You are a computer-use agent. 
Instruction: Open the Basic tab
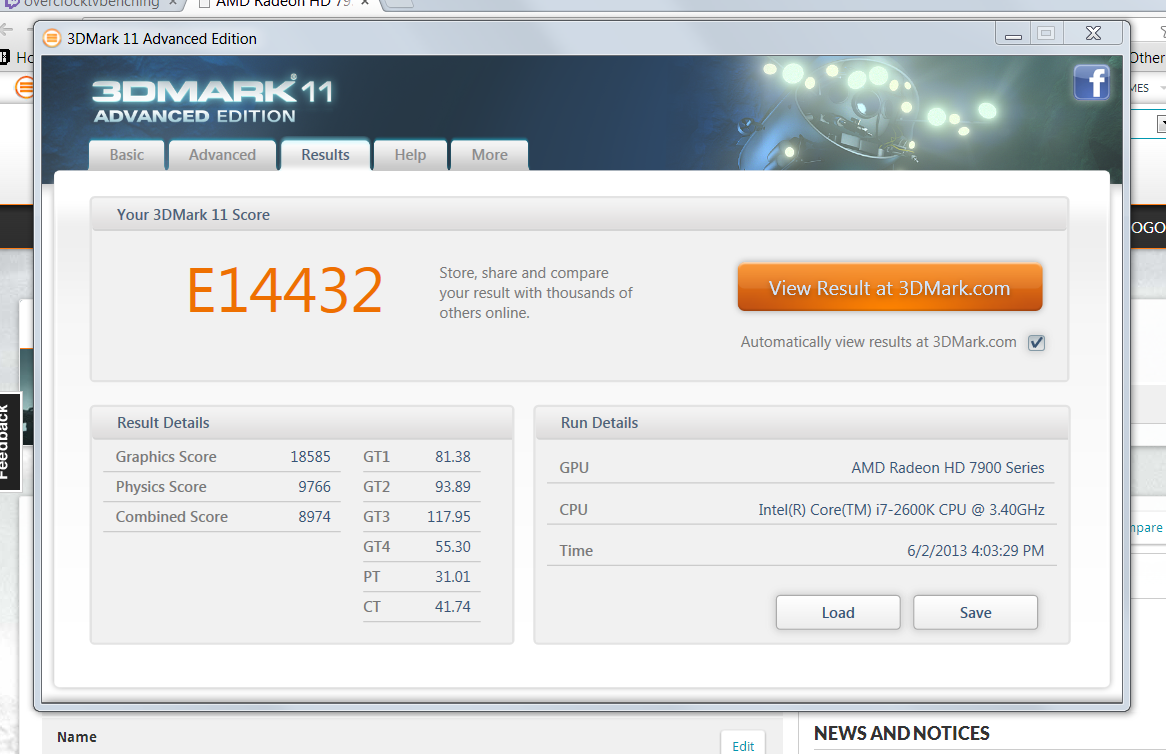[x=126, y=155]
